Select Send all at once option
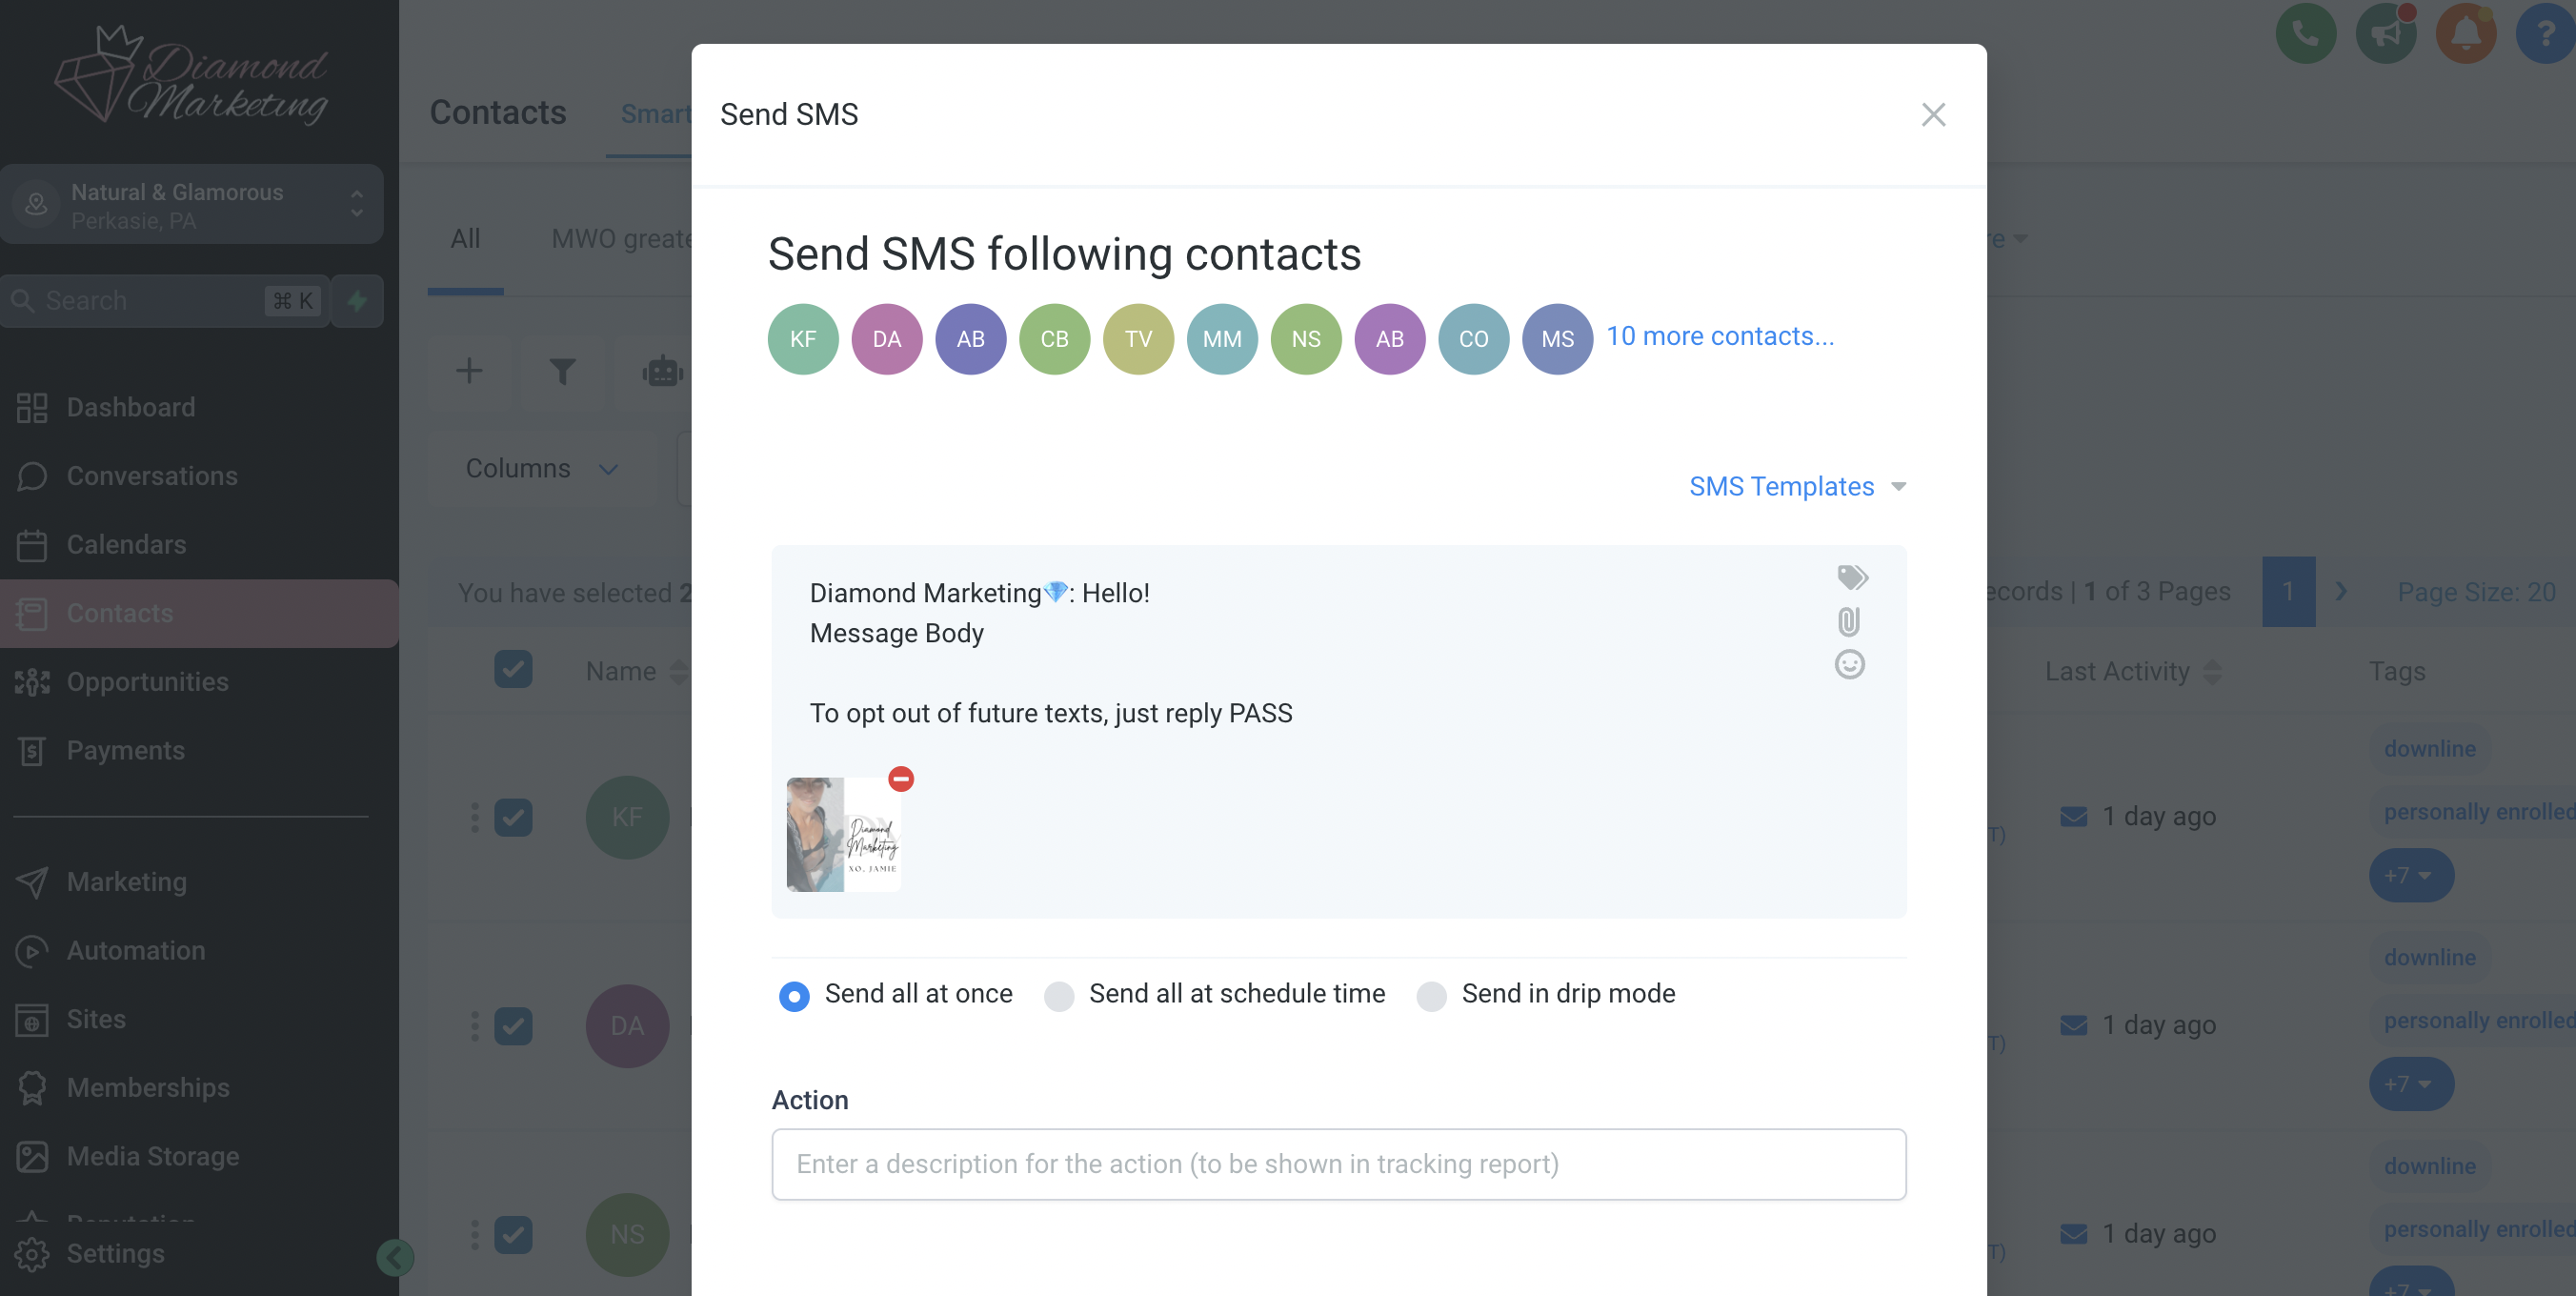Image resolution: width=2576 pixels, height=1296 pixels. [794, 996]
